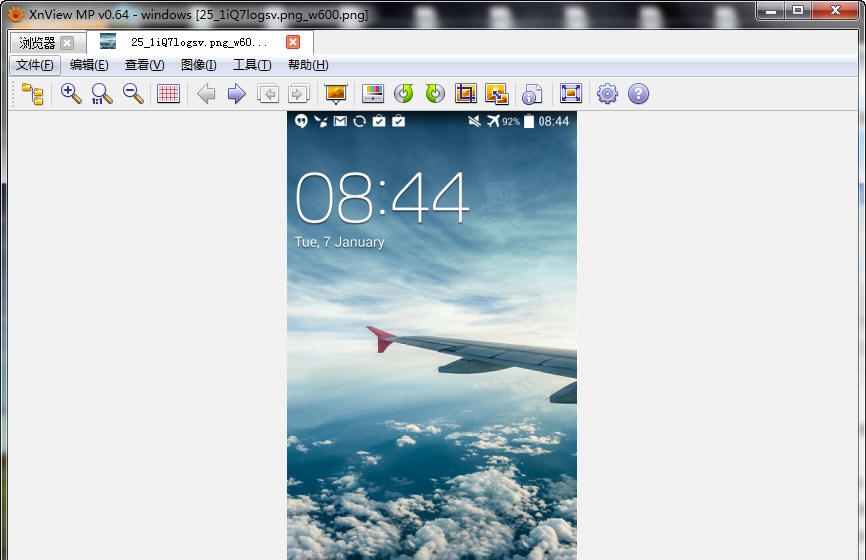Click the zoom out magnifier
The width and height of the screenshot is (866, 560).
tap(132, 94)
